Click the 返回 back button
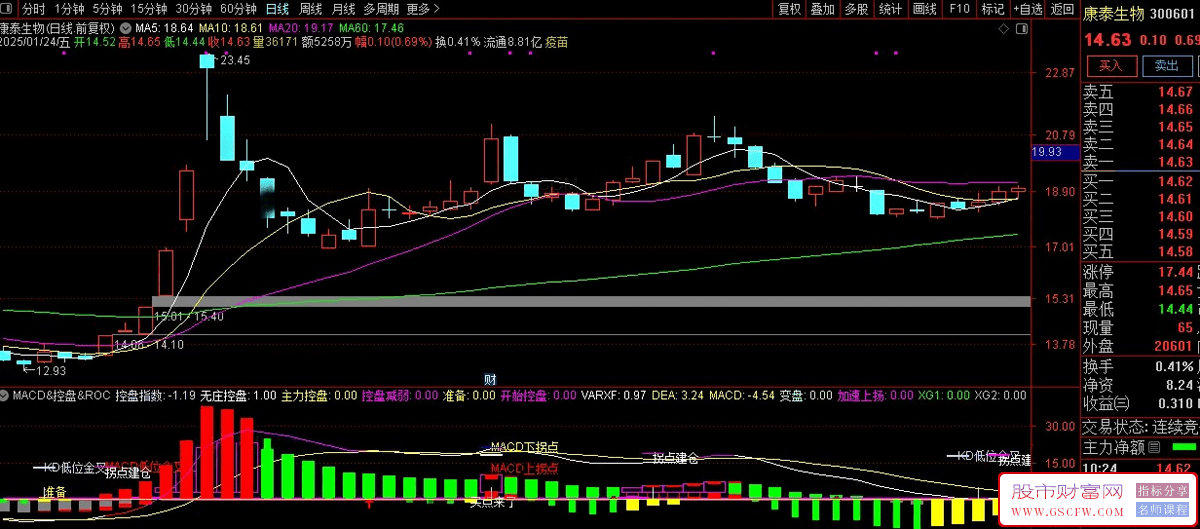Viewport: 1200px width, 529px height. [1062, 9]
